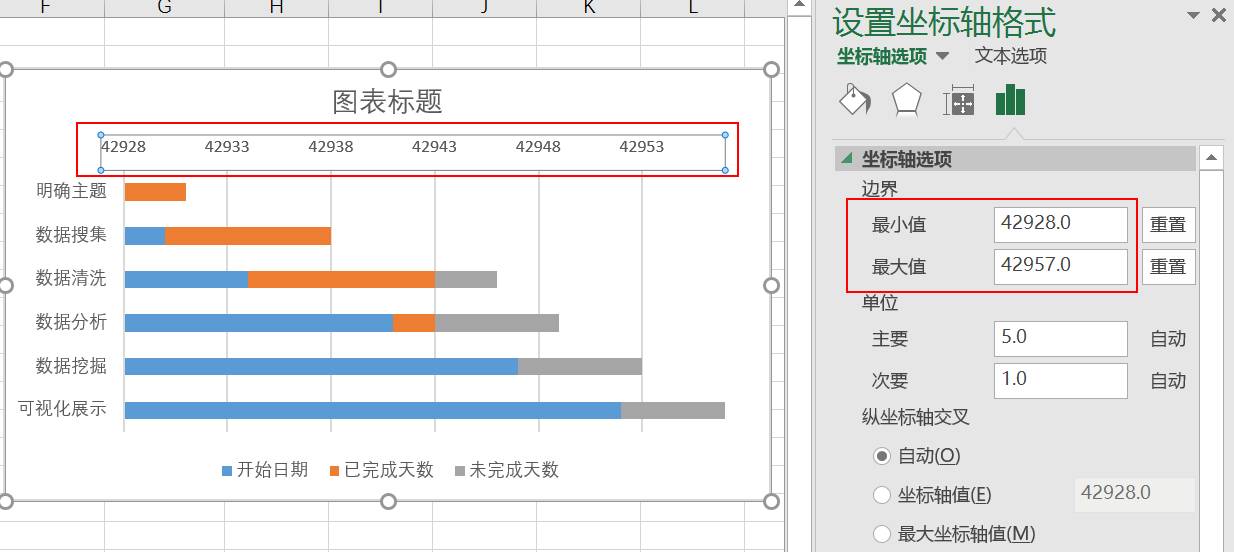Switch to the 坐标轴选项 tab
This screenshot has width=1234, height=552.
pos(882,56)
